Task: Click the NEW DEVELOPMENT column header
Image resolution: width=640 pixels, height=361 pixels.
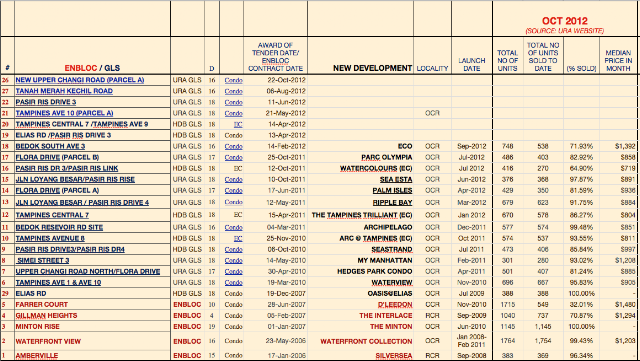Action: click(x=372, y=68)
